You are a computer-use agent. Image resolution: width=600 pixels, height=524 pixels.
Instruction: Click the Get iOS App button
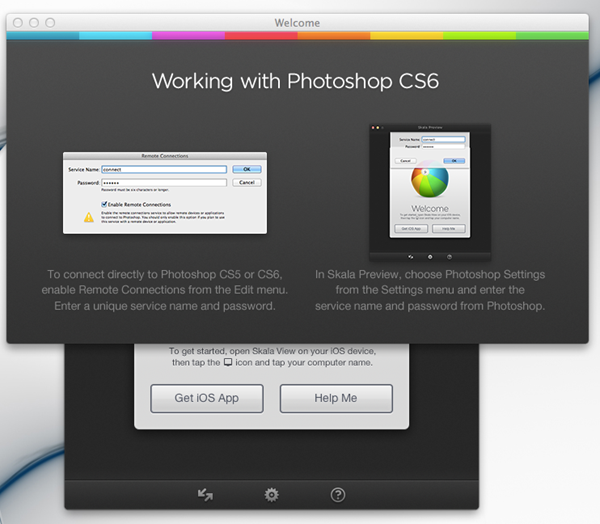pyautogui.click(x=207, y=398)
